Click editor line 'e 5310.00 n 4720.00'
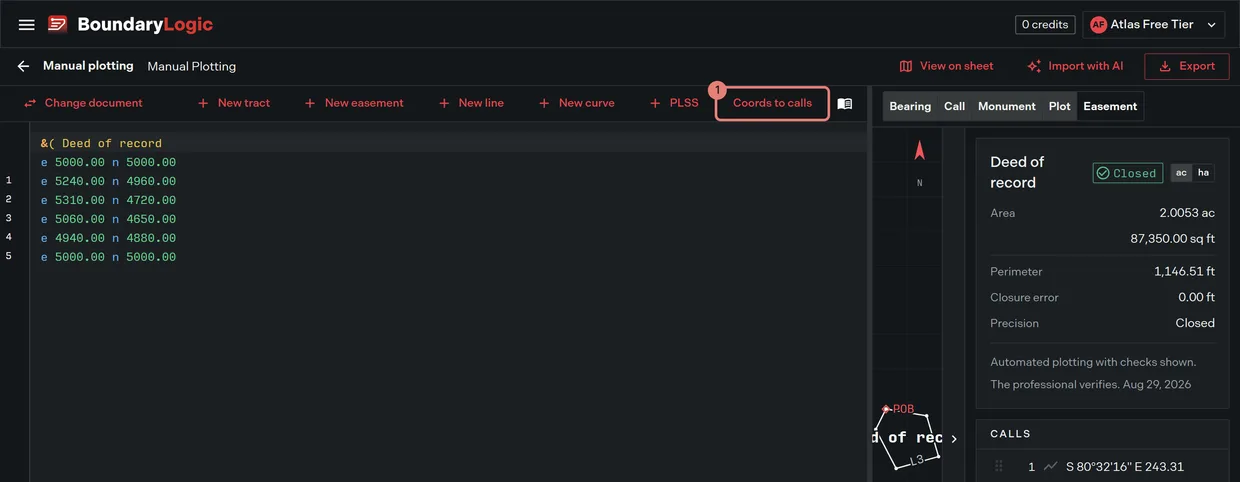 coord(108,200)
